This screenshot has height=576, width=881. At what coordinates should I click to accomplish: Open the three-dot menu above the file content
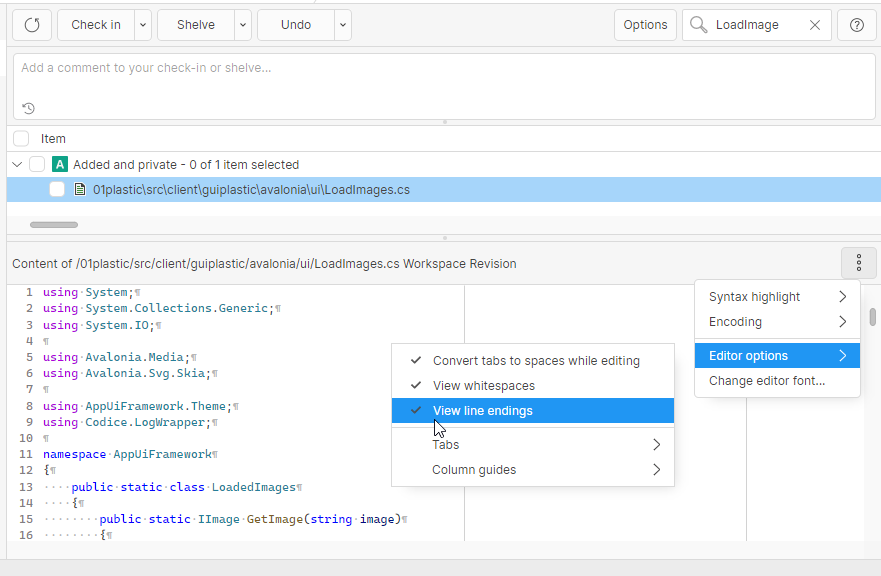[858, 263]
